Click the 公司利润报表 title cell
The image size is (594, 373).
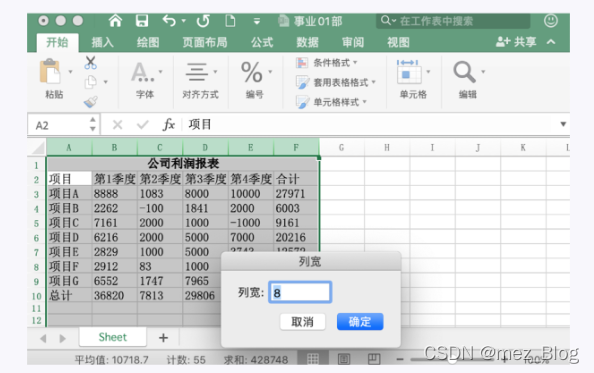(x=183, y=164)
